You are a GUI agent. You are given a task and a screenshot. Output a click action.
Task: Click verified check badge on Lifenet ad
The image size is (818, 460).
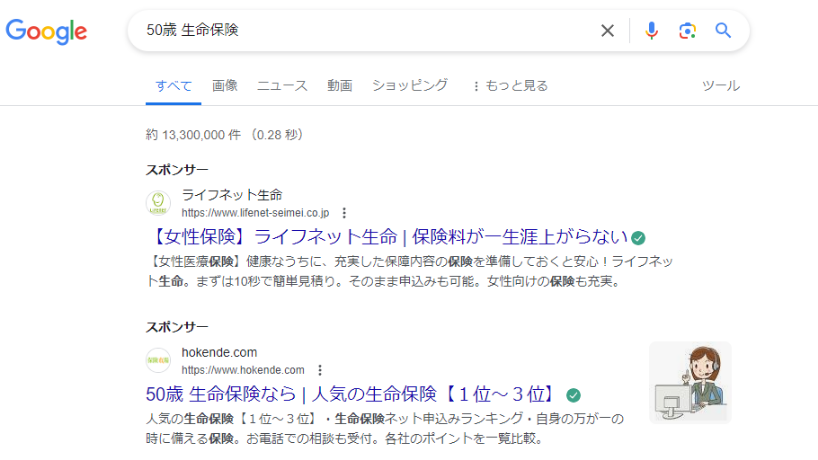tap(638, 238)
